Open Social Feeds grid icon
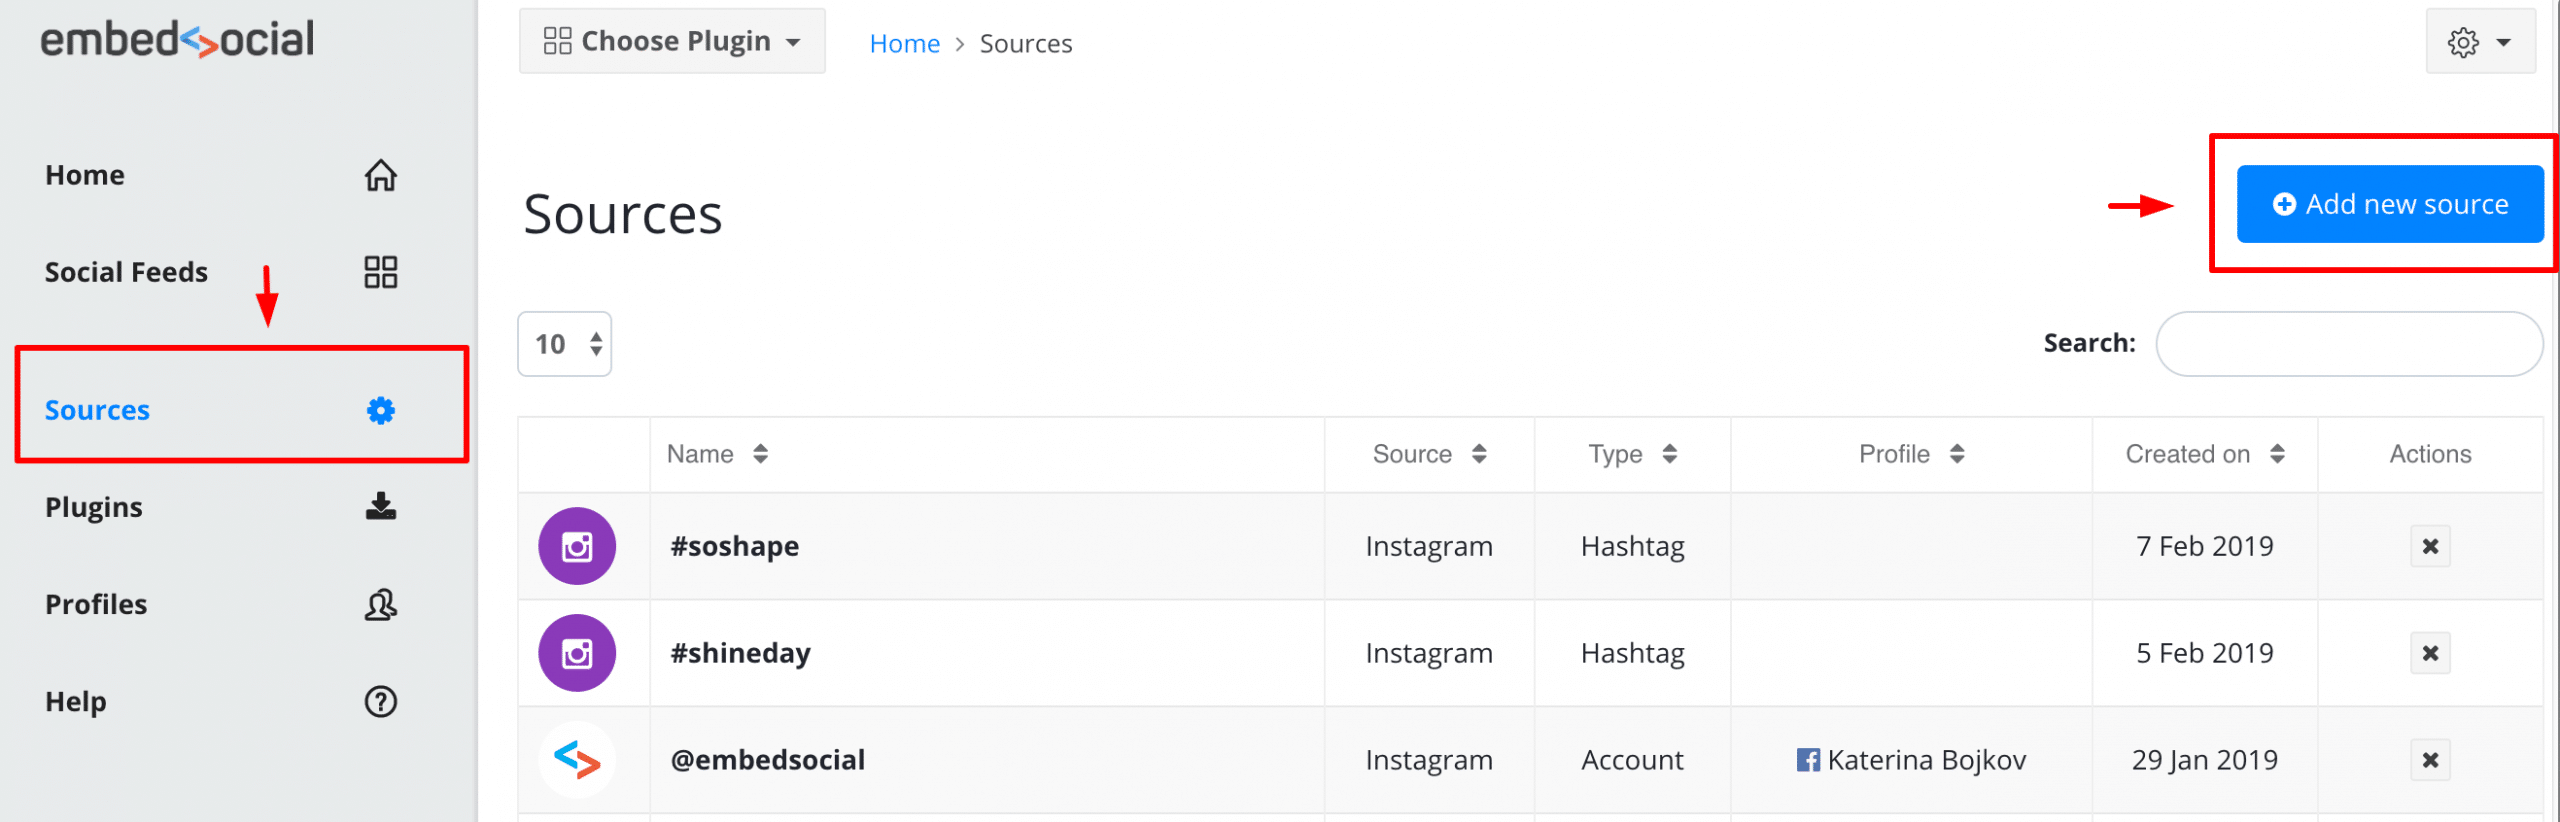 point(380,272)
